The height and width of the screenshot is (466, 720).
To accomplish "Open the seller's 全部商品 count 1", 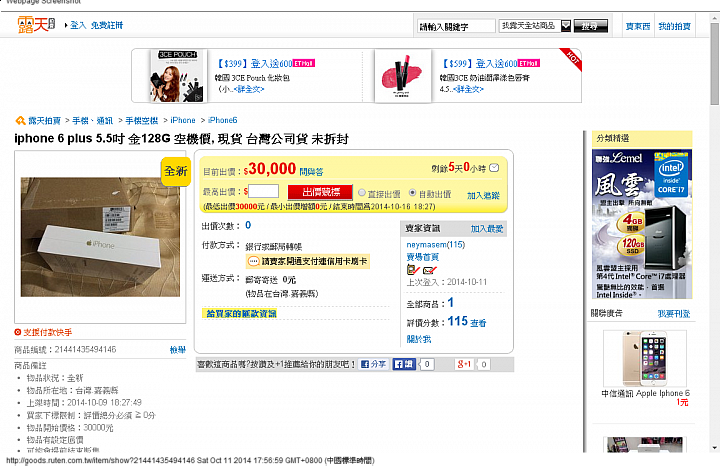I will point(450,303).
